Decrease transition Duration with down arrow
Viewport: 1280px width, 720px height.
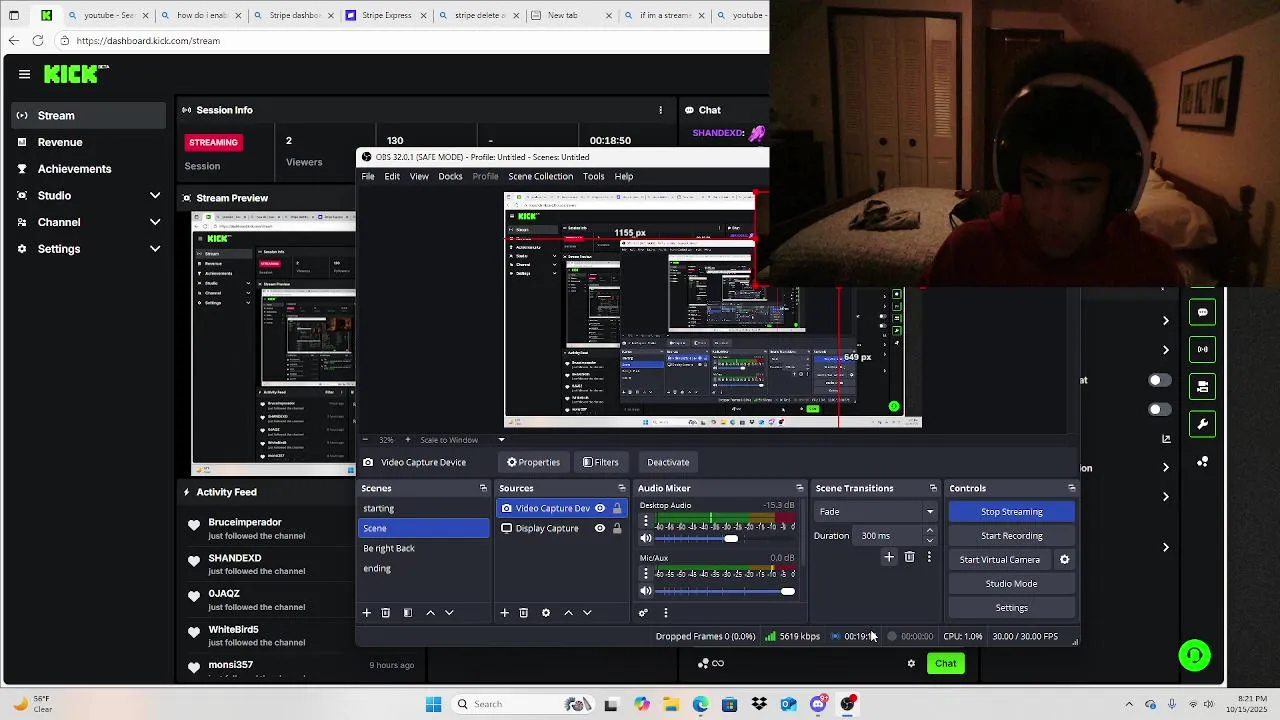pos(930,541)
